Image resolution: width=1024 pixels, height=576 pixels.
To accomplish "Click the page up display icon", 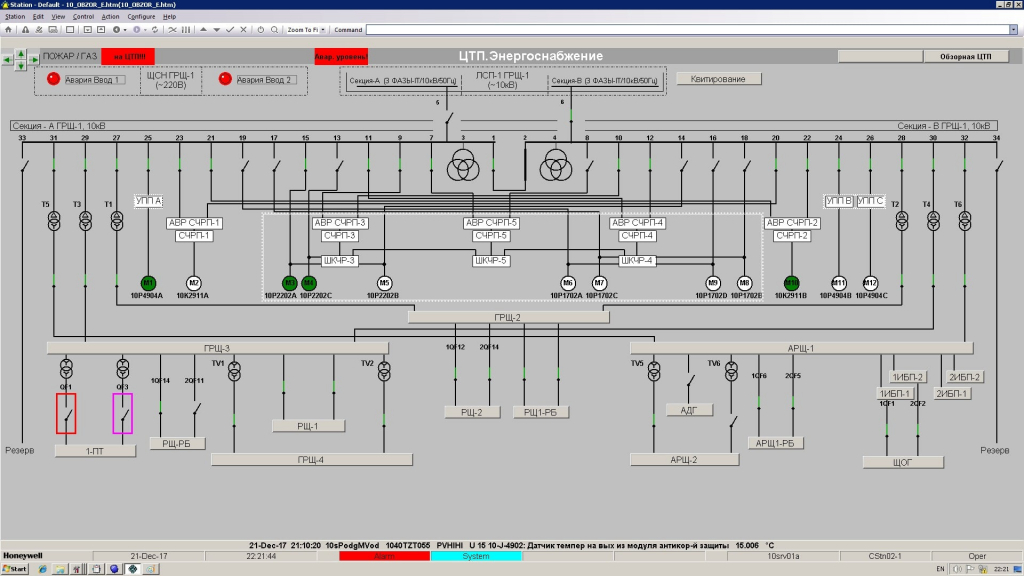I will [101, 29].
